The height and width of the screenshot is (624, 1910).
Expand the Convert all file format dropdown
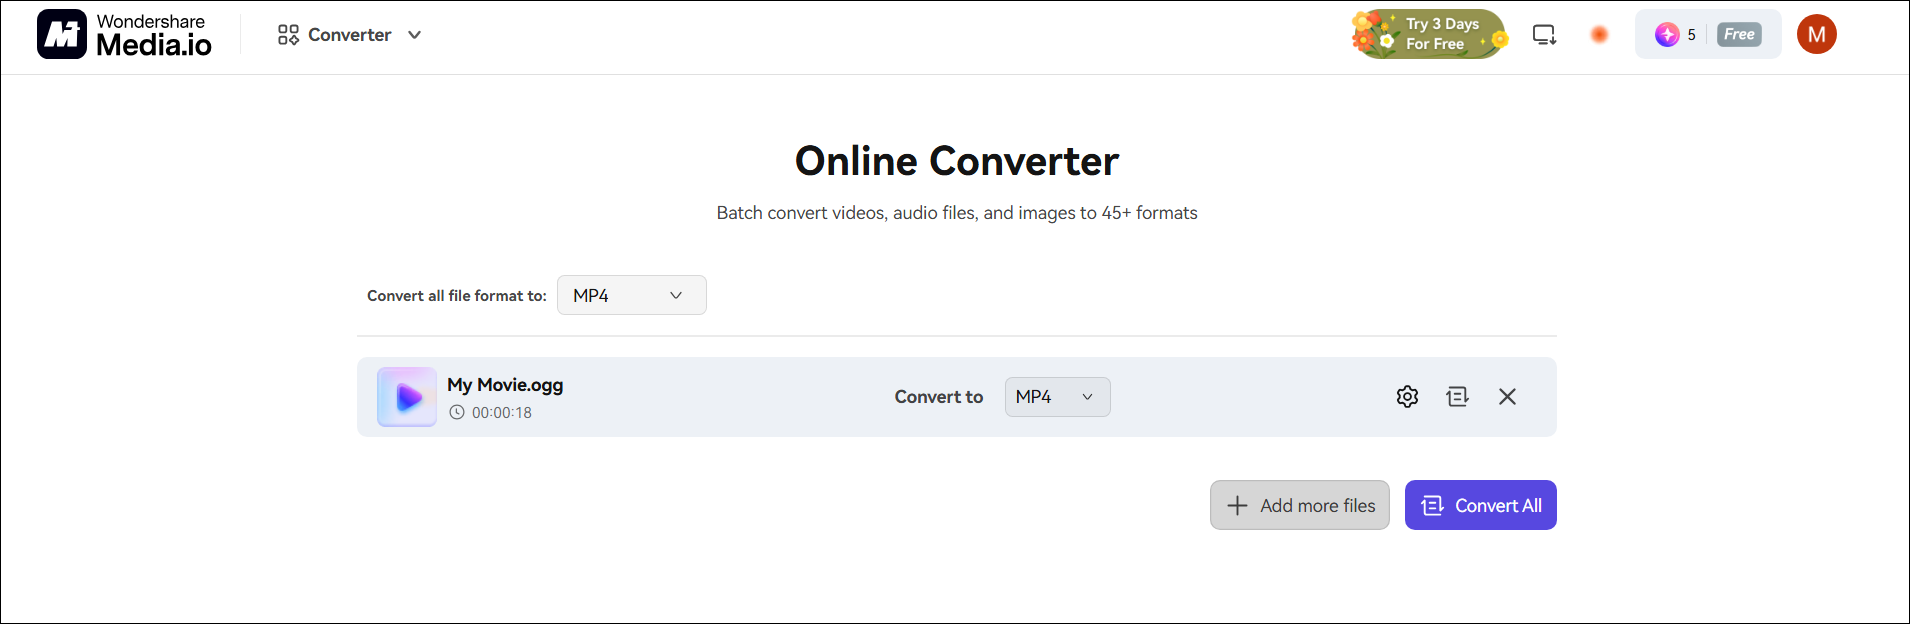(x=631, y=295)
